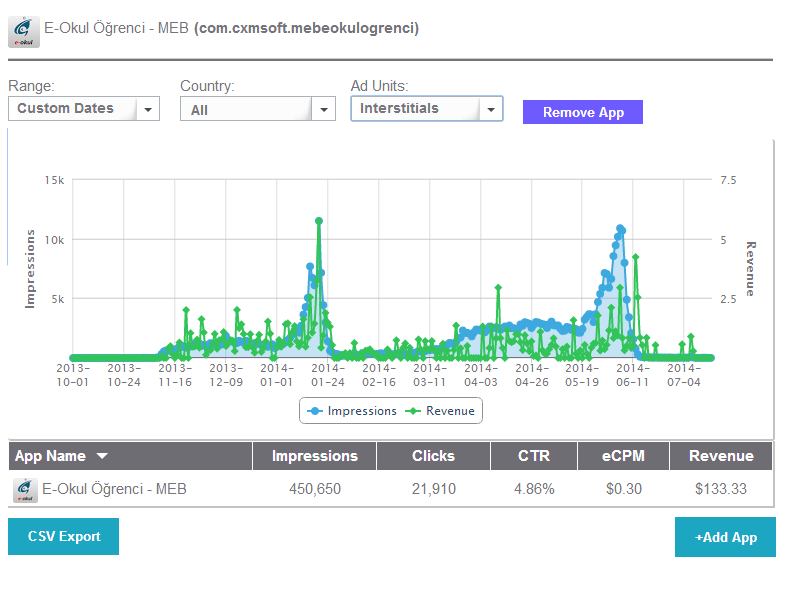Click the CSV Export button
The width and height of the screenshot is (803, 595).
(x=63, y=536)
